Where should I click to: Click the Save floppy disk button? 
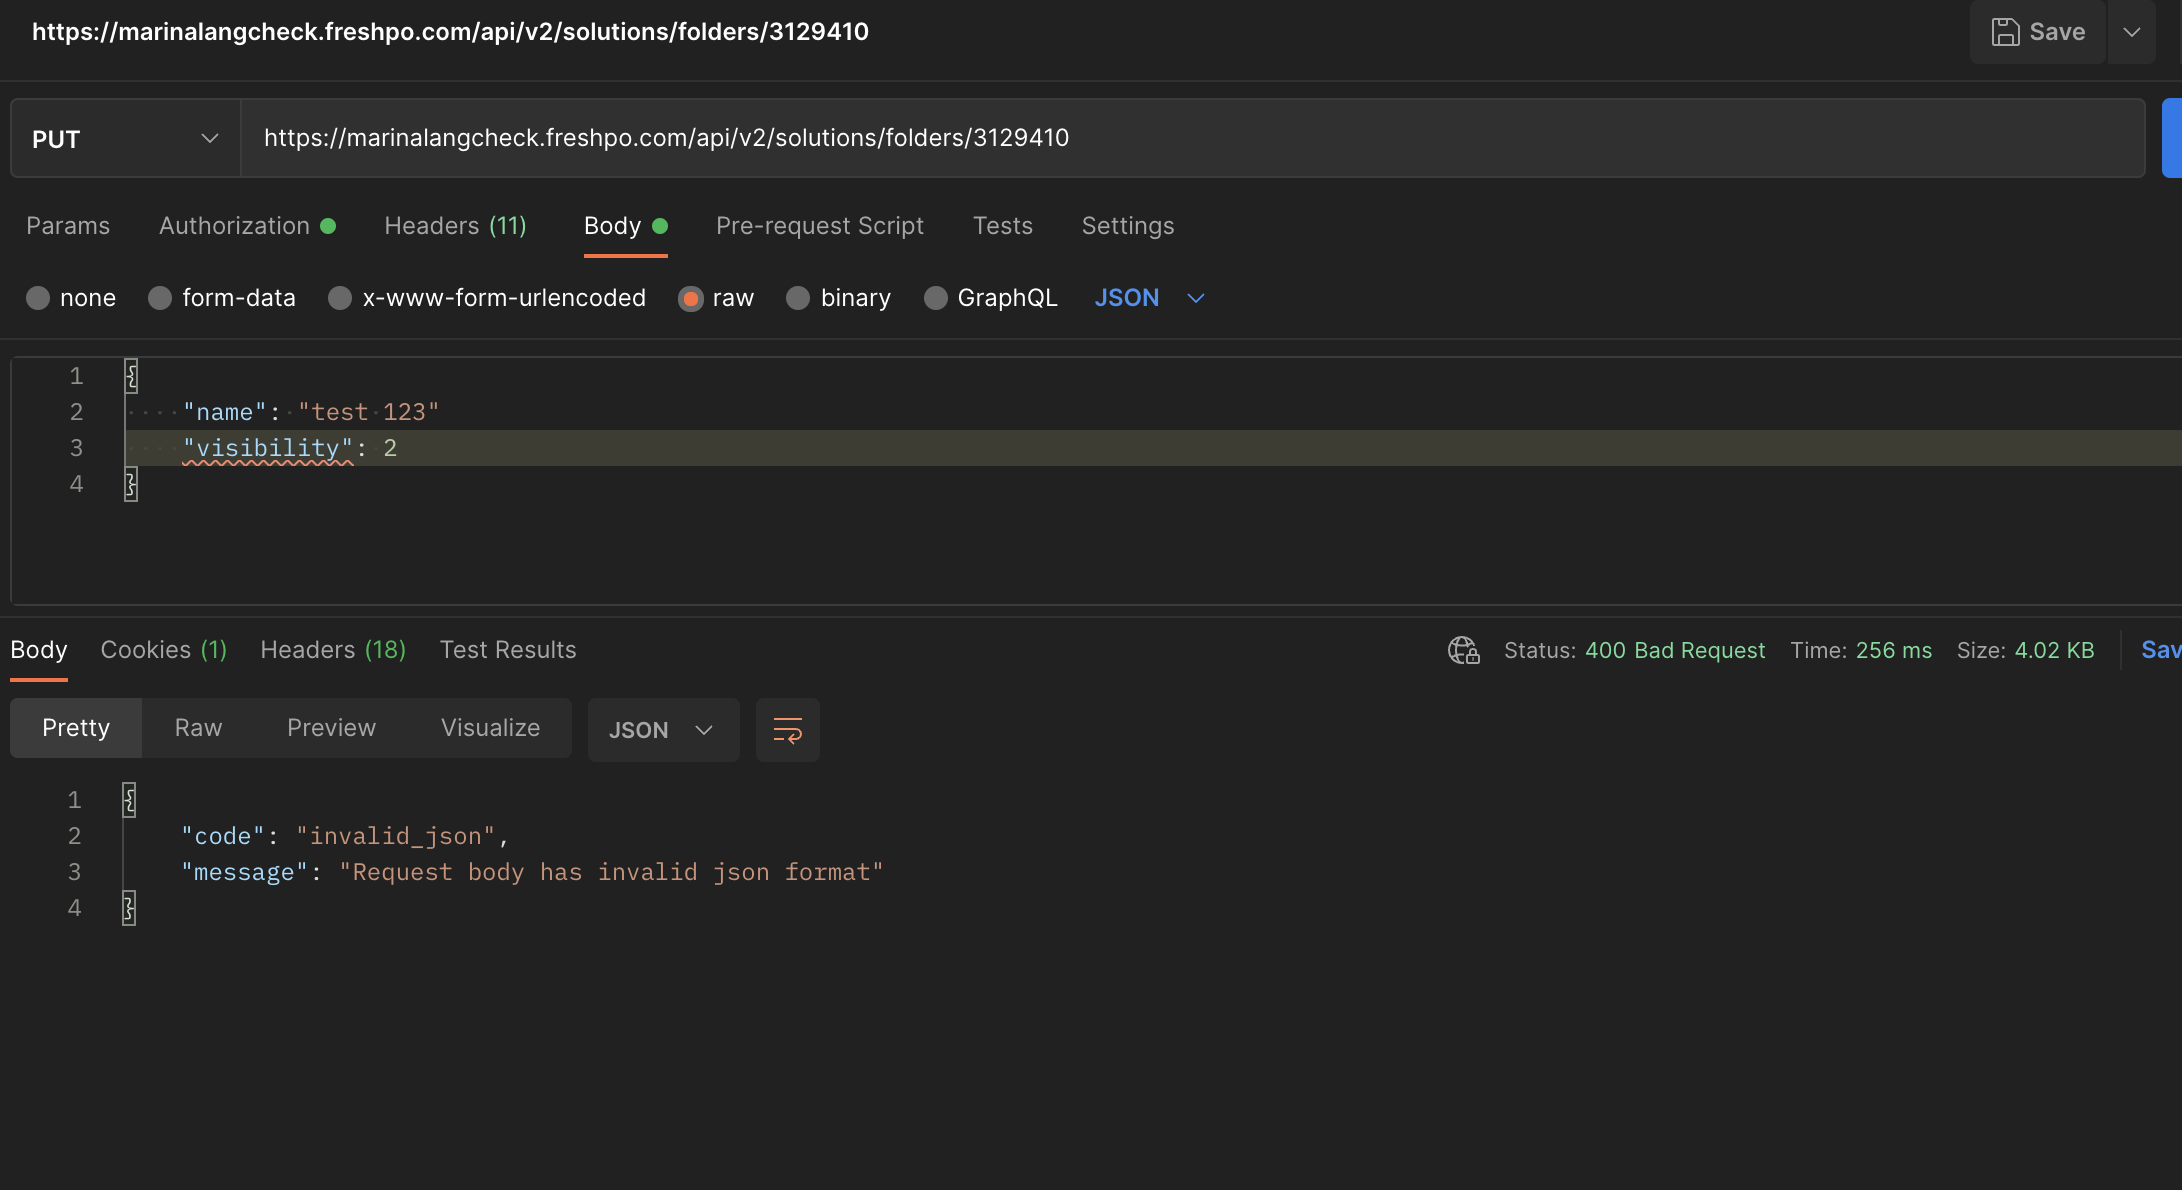click(x=2037, y=32)
